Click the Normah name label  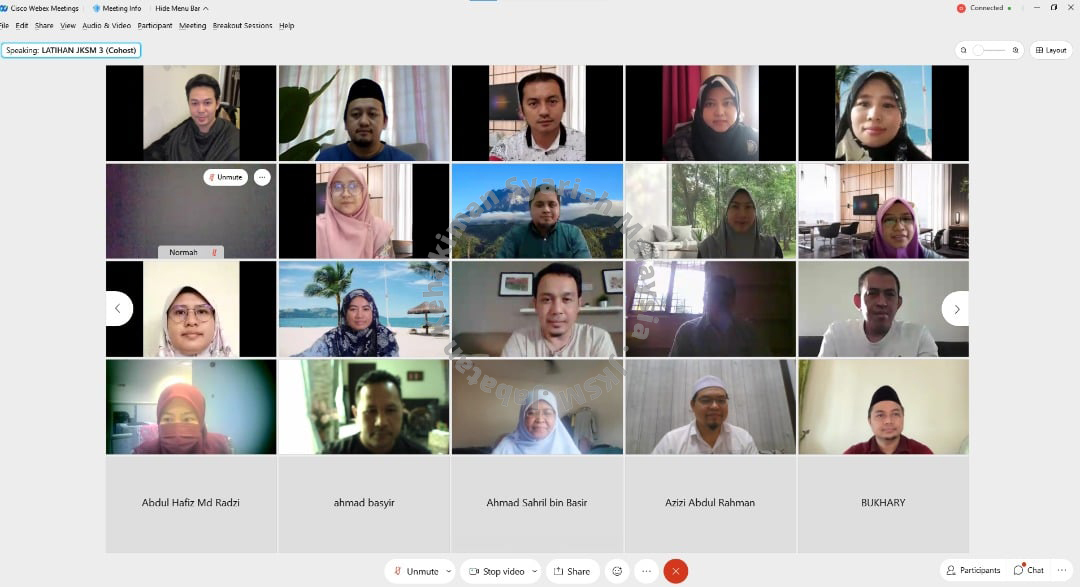tap(183, 252)
